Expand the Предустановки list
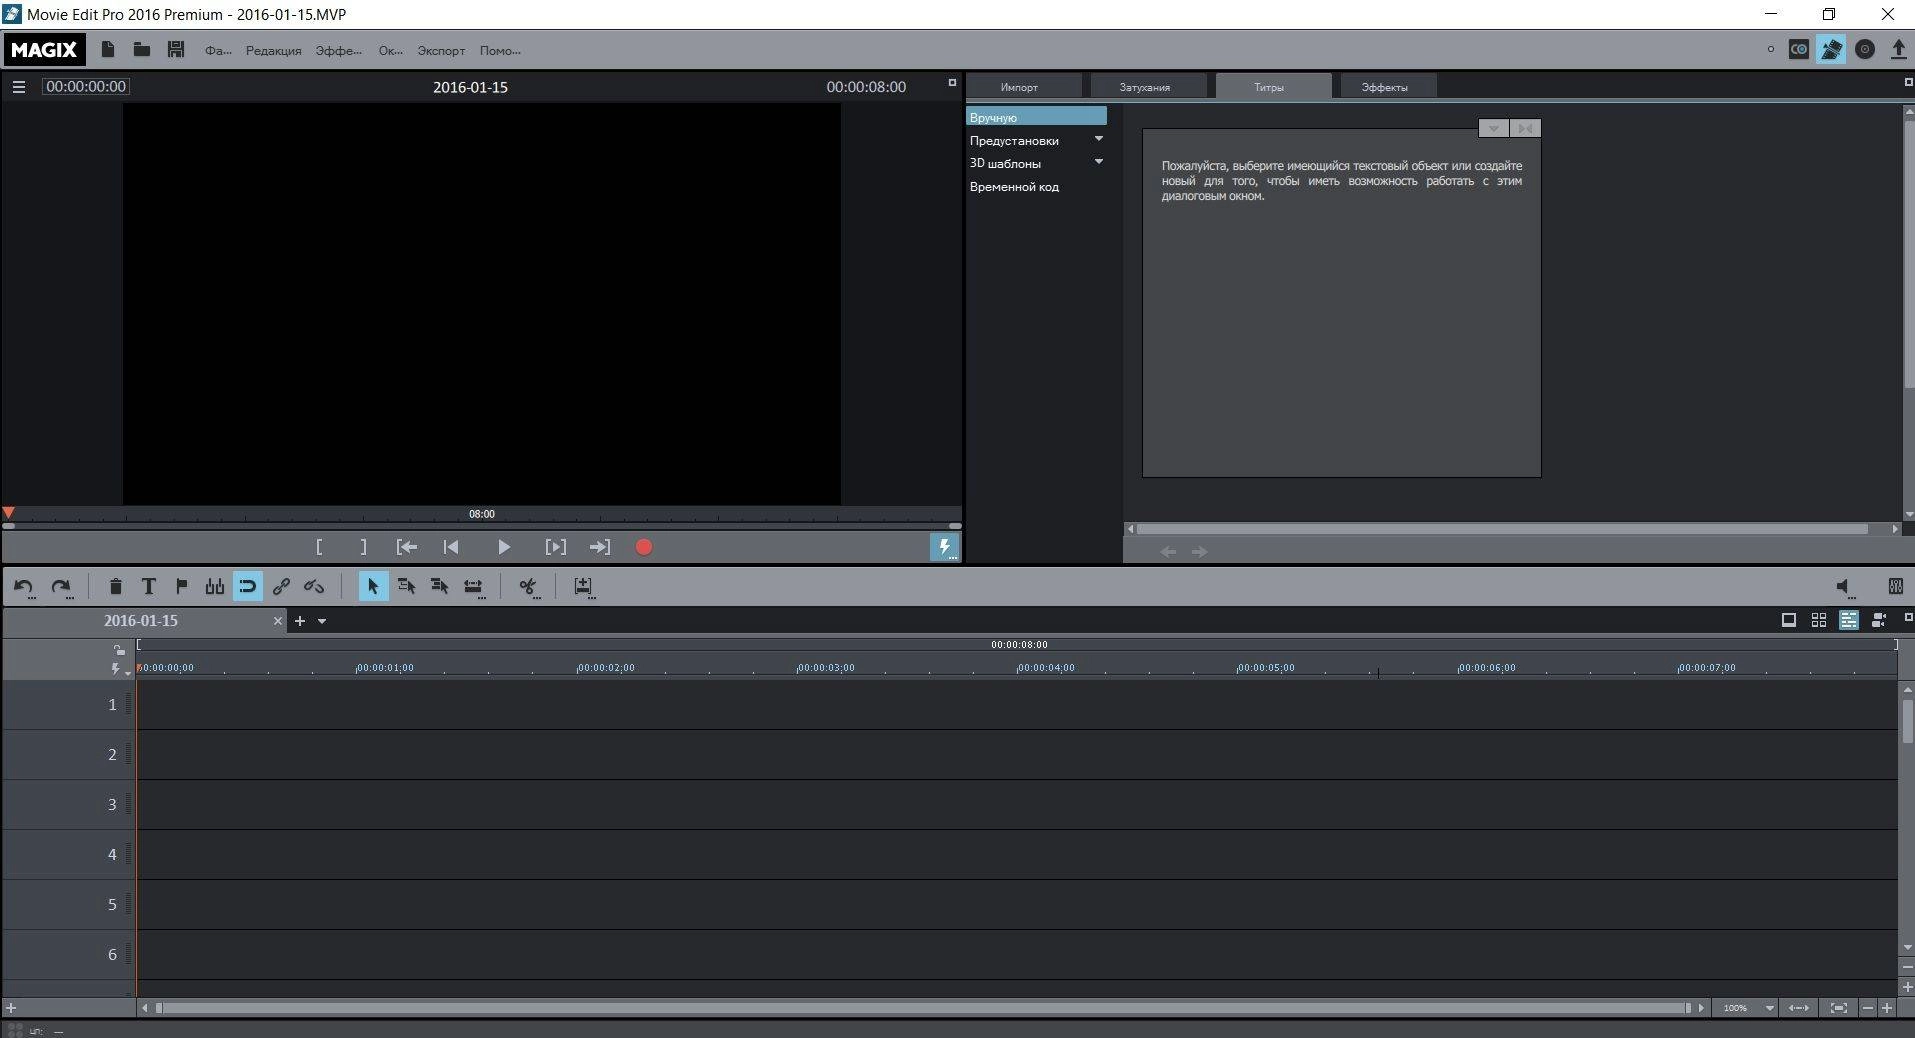This screenshot has height=1038, width=1915. (x=1099, y=139)
